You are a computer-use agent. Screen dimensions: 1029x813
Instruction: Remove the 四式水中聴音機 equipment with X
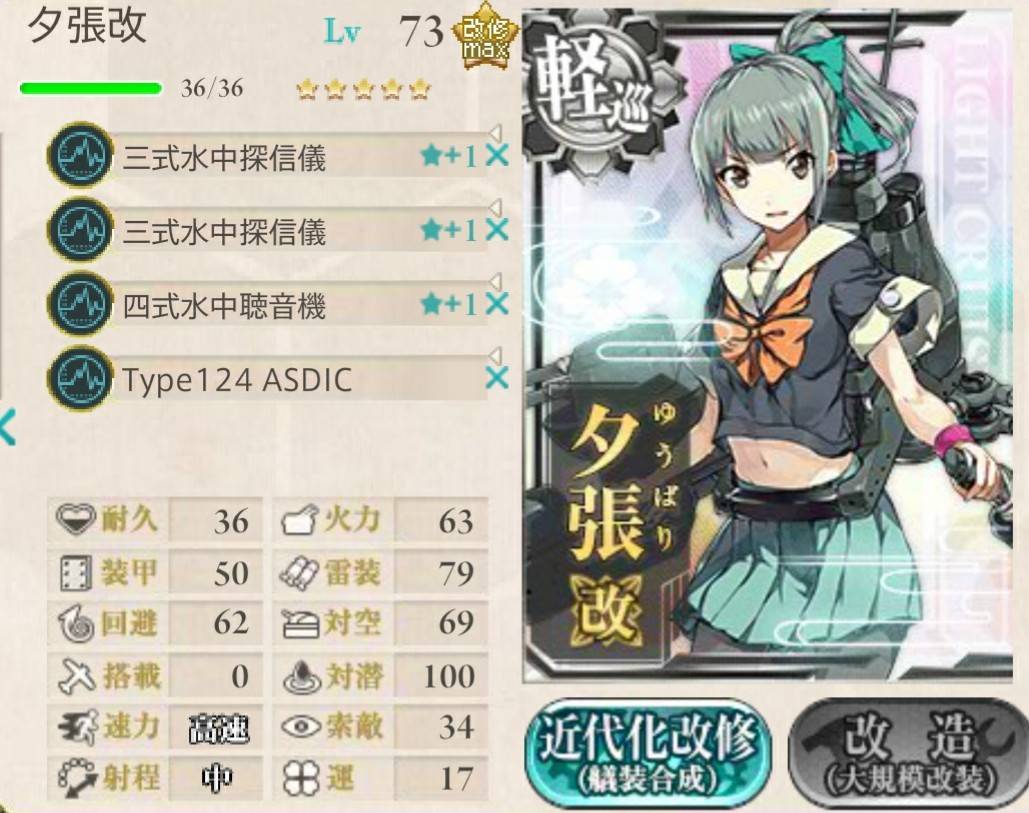497,304
